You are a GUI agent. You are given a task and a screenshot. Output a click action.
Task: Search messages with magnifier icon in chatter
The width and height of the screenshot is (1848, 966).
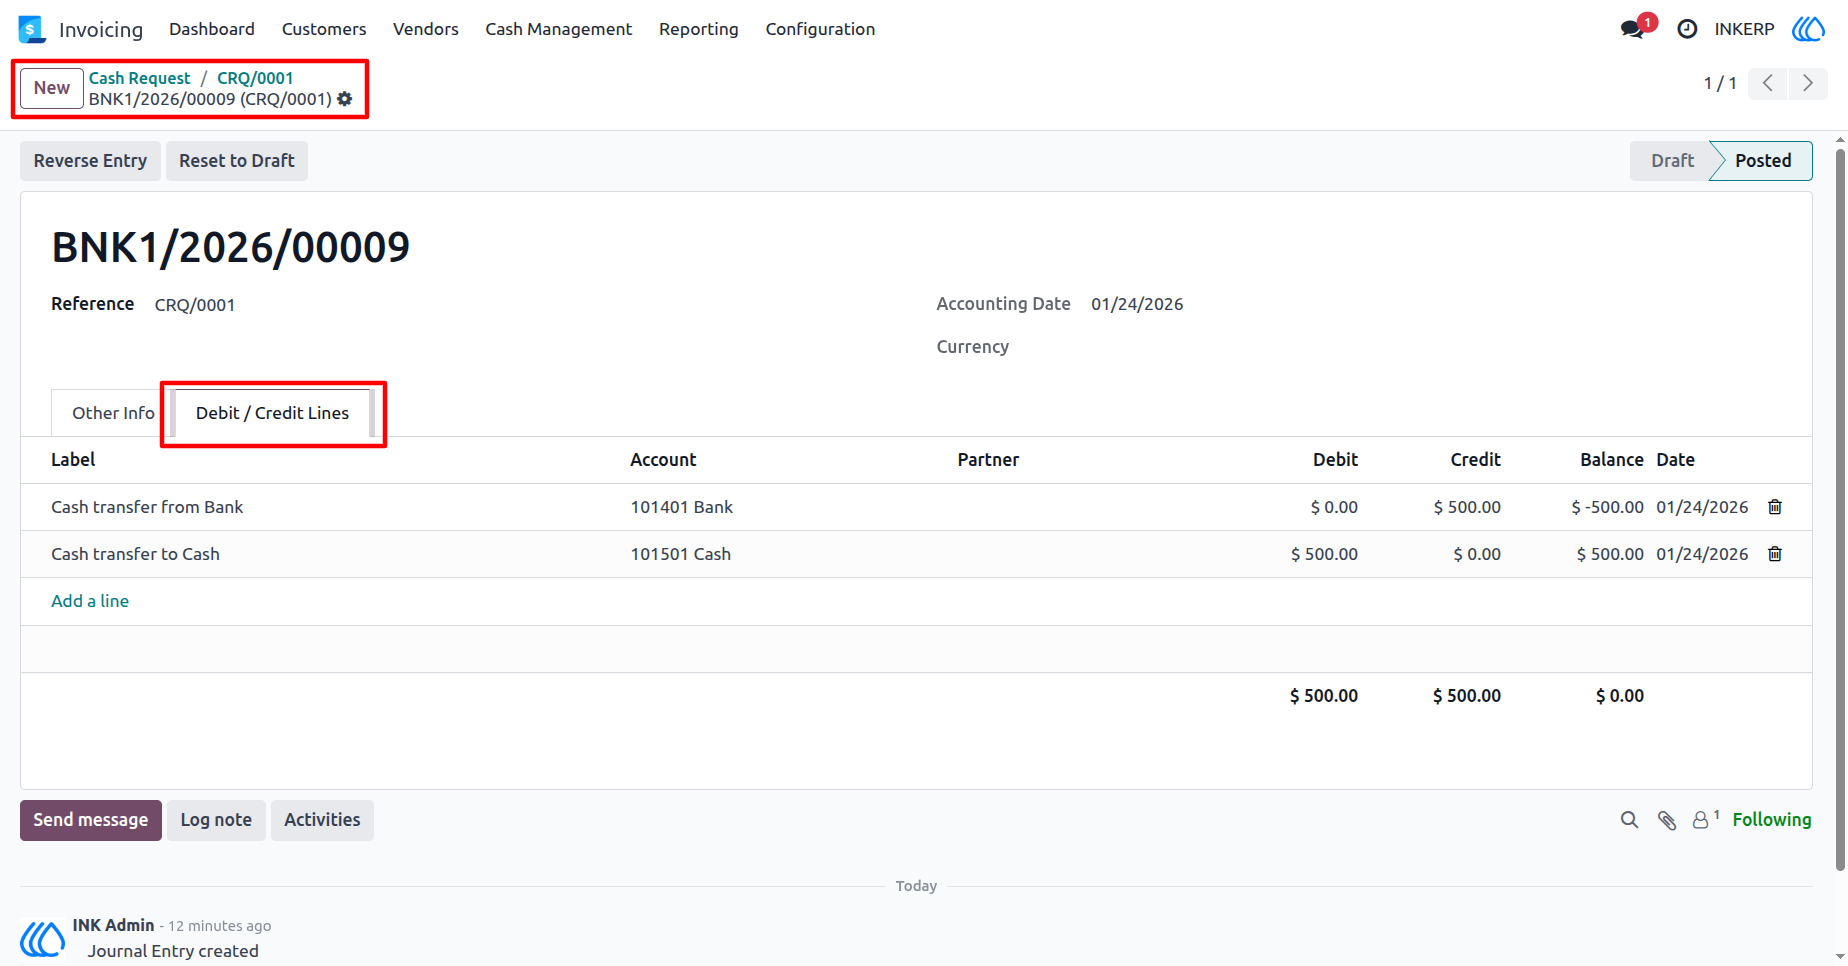1630,820
